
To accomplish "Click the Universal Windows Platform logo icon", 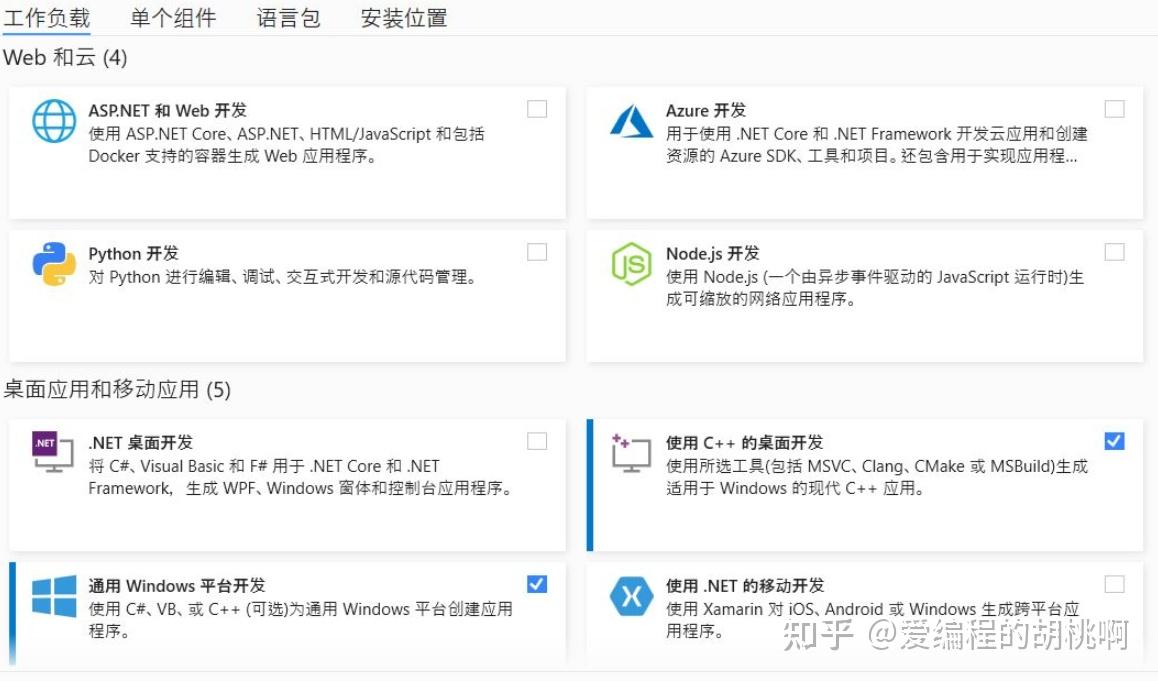I will (54, 597).
